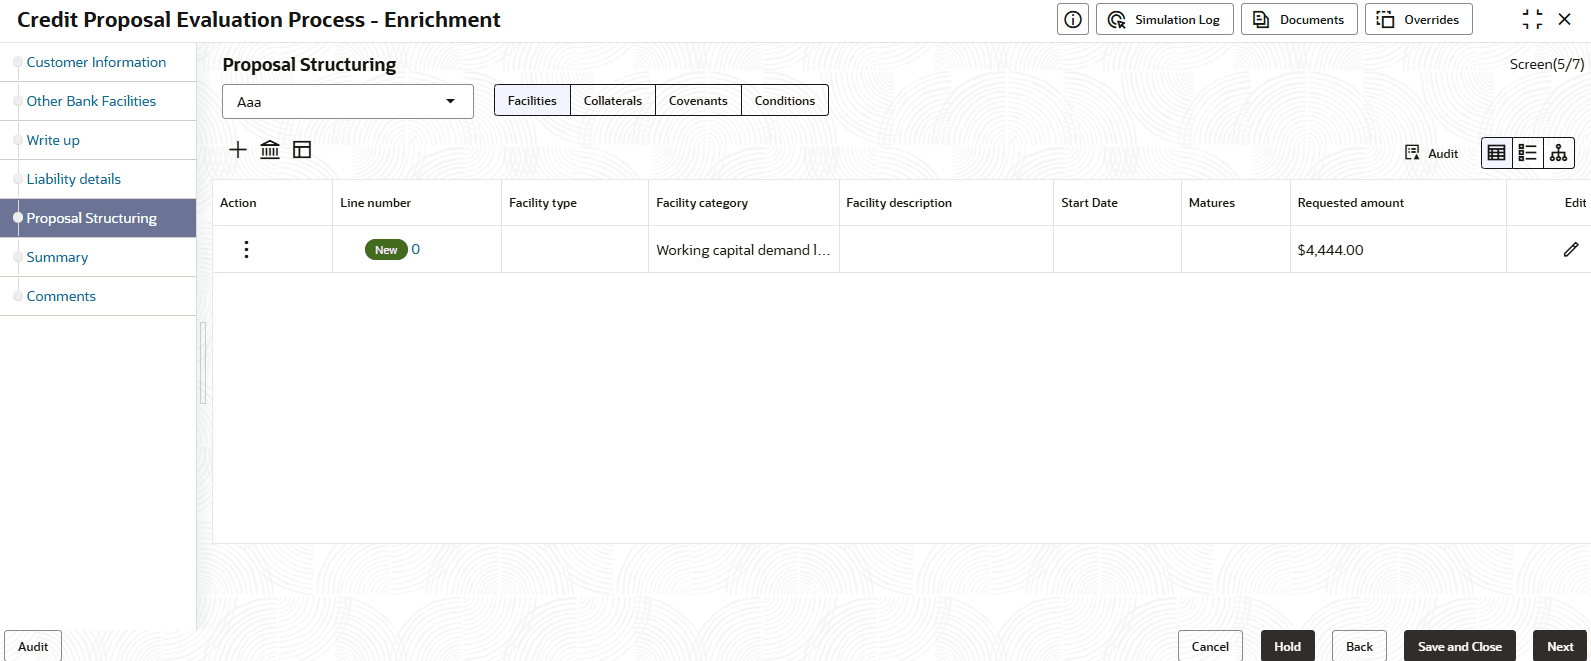This screenshot has width=1591, height=661.
Task: Switch to the Collaterals tab
Action: 613,100
